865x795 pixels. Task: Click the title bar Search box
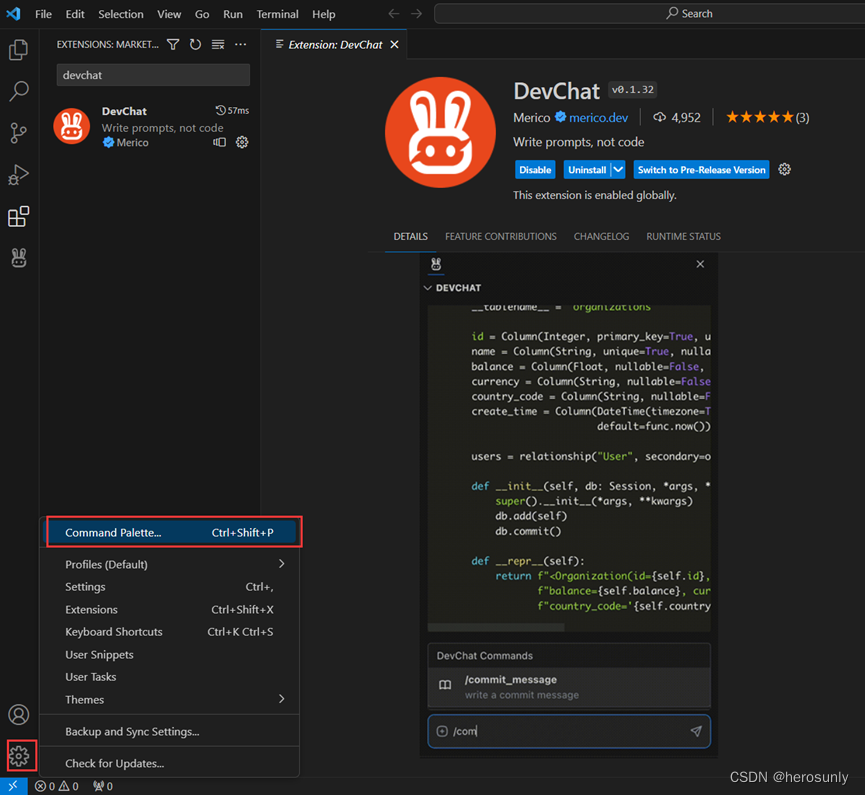(x=649, y=14)
